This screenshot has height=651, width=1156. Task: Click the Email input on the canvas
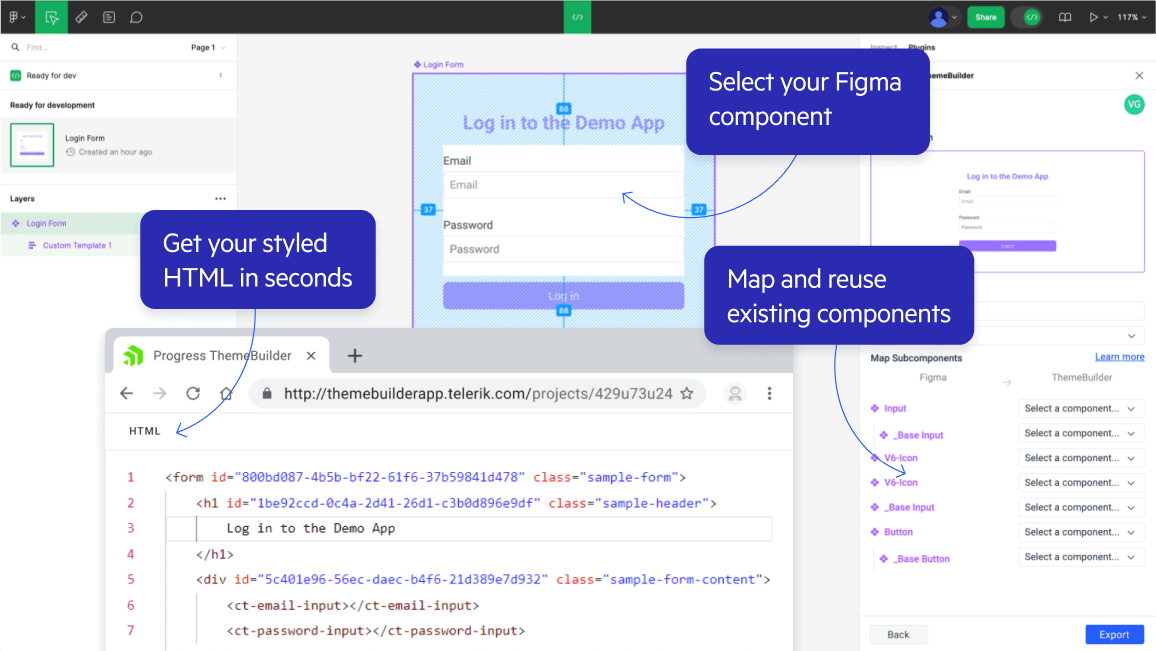pos(563,185)
